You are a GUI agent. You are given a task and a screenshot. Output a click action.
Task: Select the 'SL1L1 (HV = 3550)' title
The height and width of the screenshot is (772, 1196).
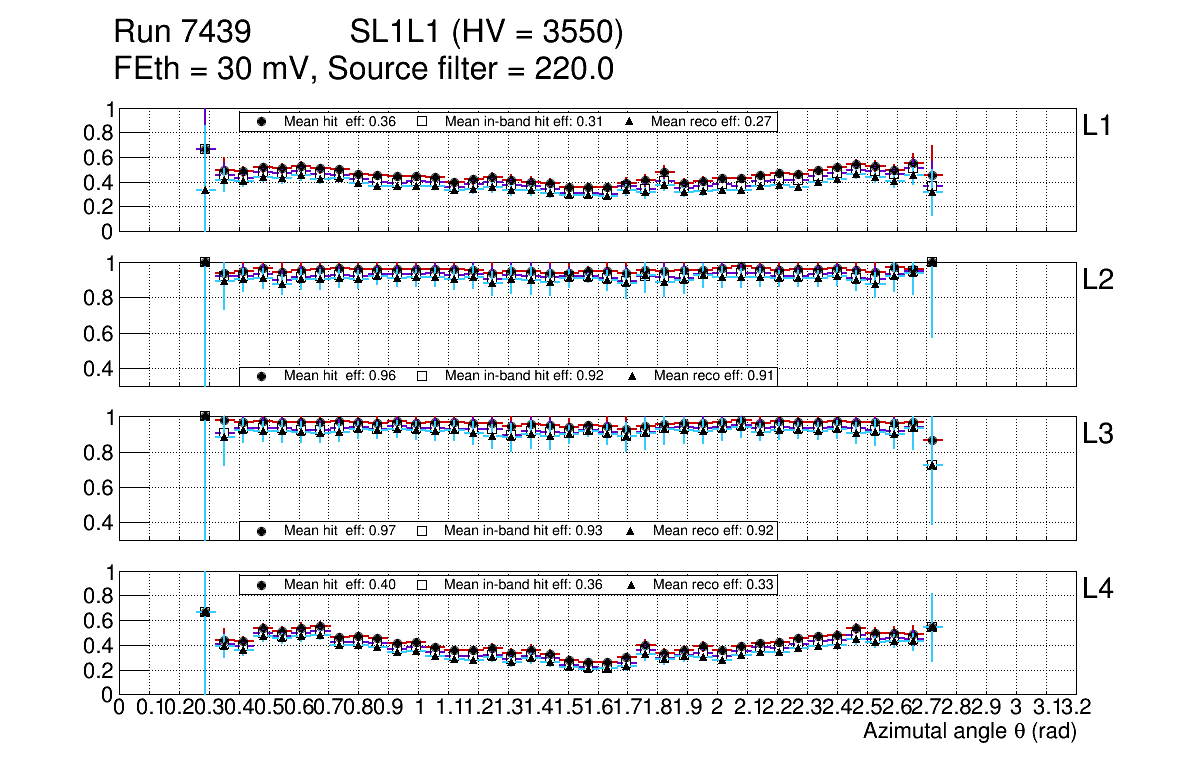(486, 33)
